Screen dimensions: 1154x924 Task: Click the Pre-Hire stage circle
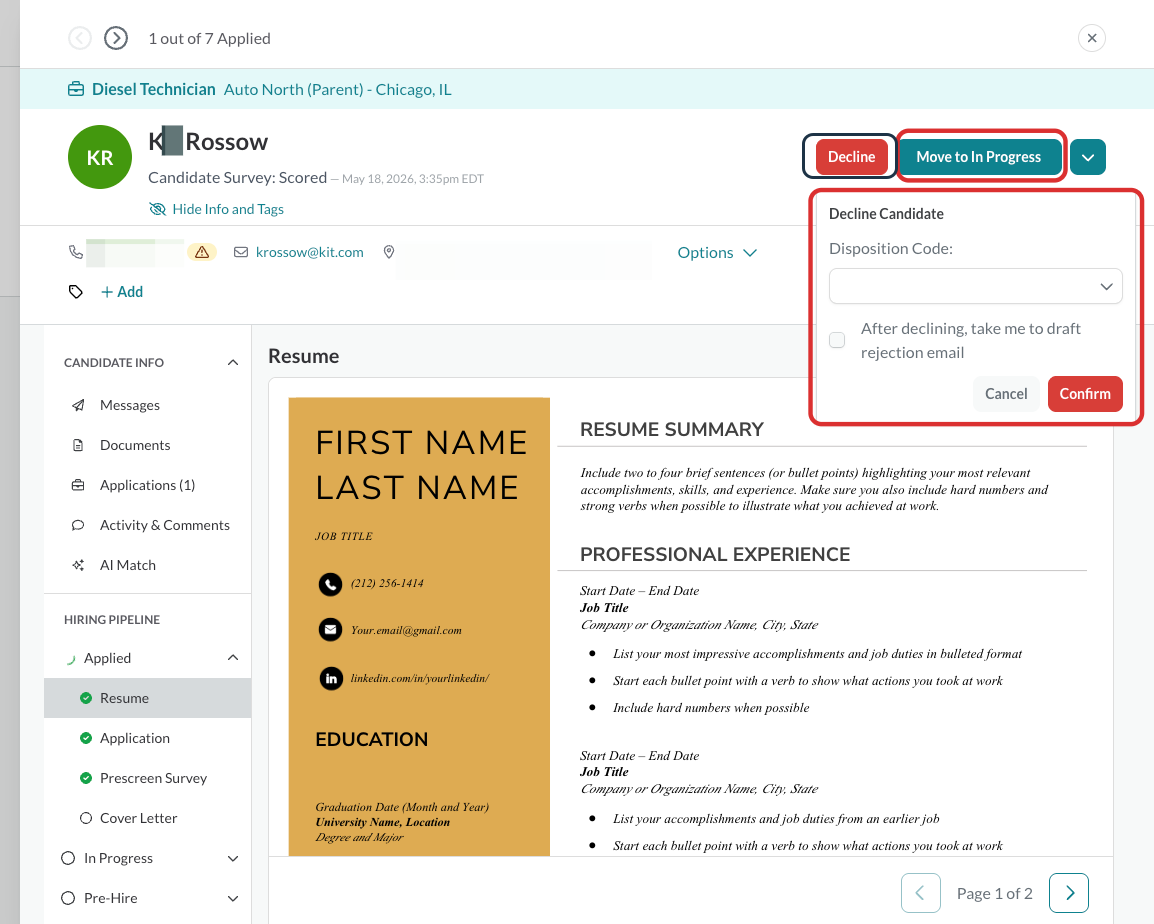click(68, 897)
